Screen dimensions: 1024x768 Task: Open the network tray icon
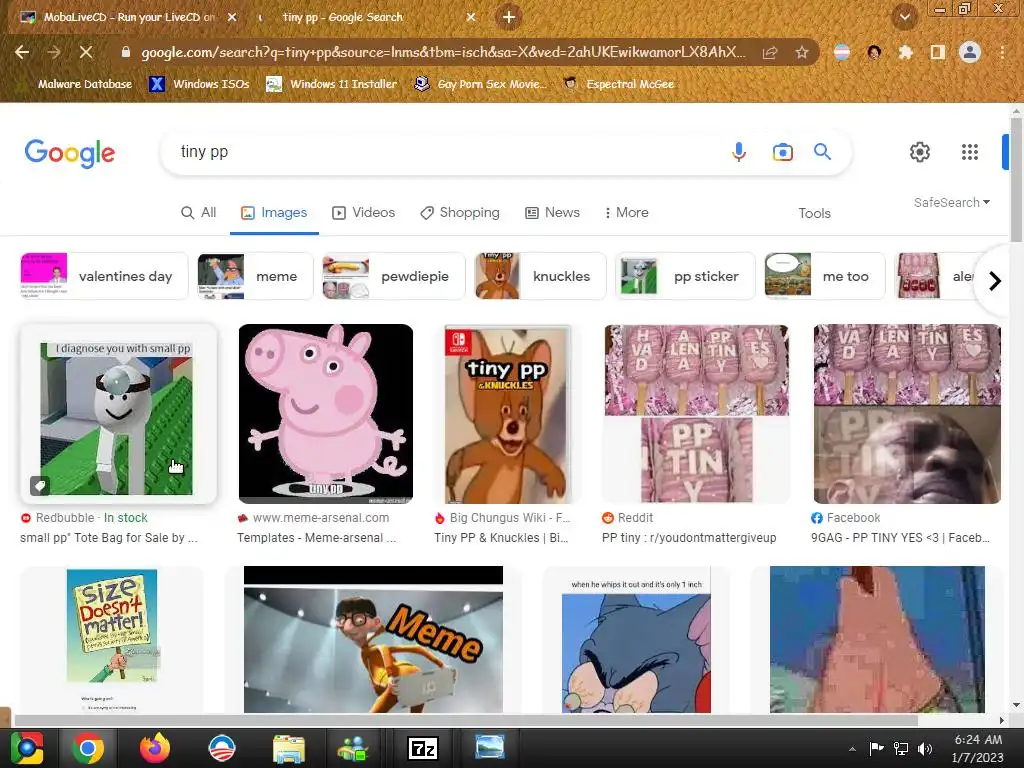901,749
